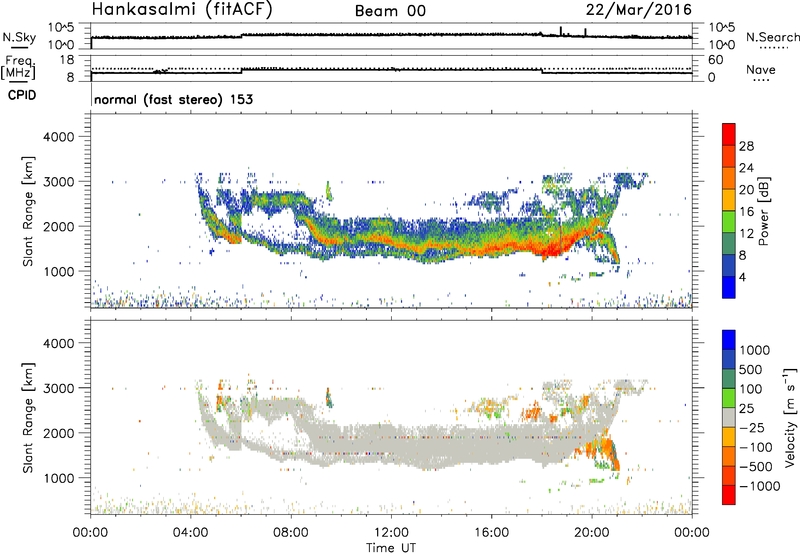Viewport: 800px width, 554px height.
Task: Click the '18' frequency axis tick
Action: [x=67, y=60]
